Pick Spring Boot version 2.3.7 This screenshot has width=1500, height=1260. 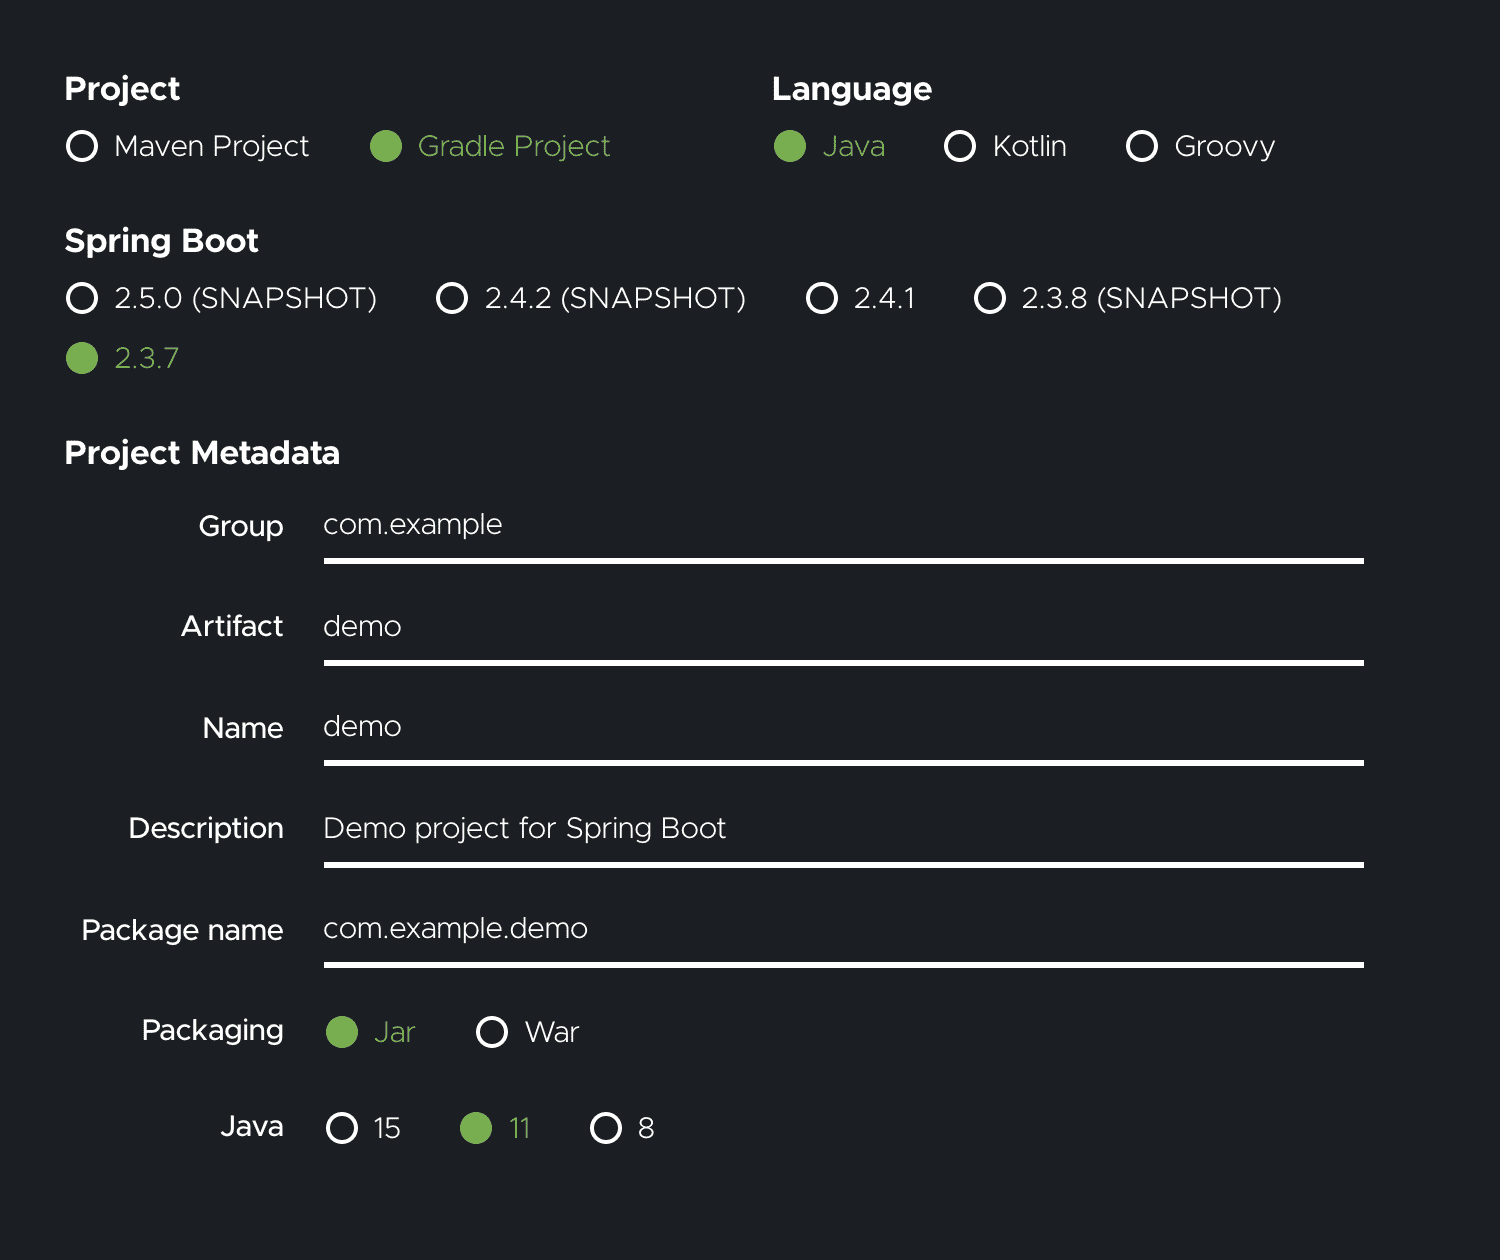click(122, 358)
